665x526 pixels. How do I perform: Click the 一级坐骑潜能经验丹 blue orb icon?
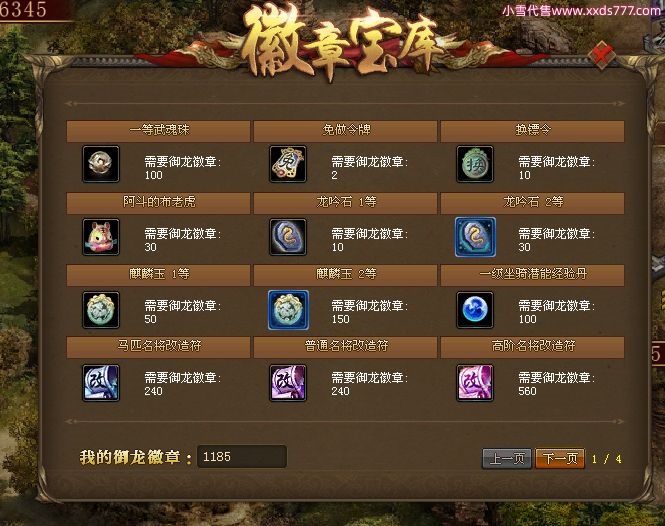475,310
